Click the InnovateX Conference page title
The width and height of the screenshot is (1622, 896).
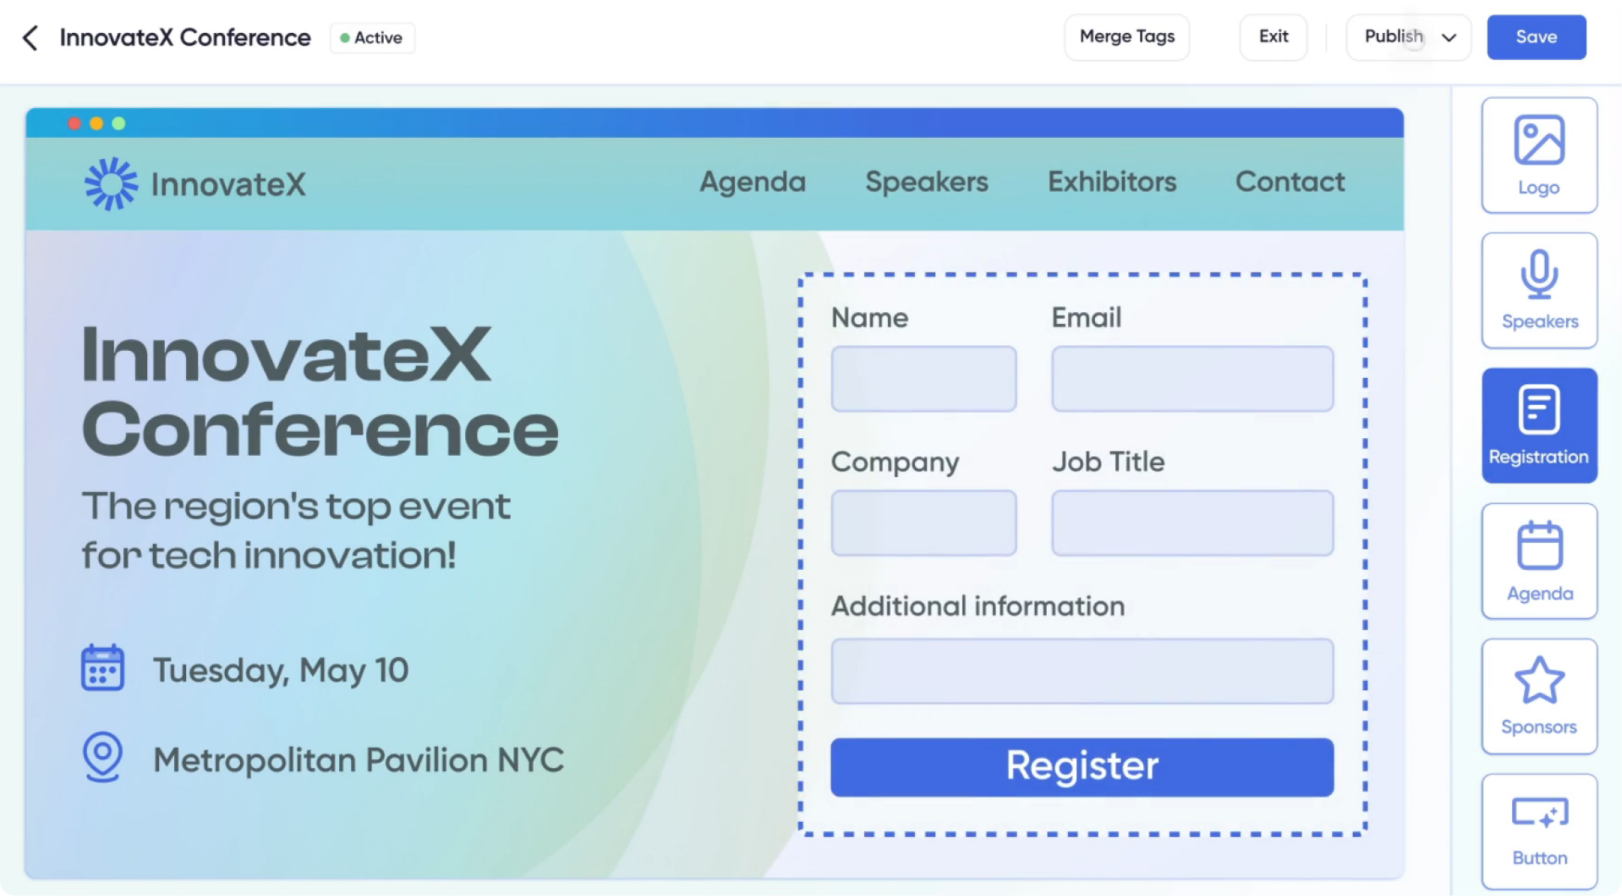click(185, 38)
